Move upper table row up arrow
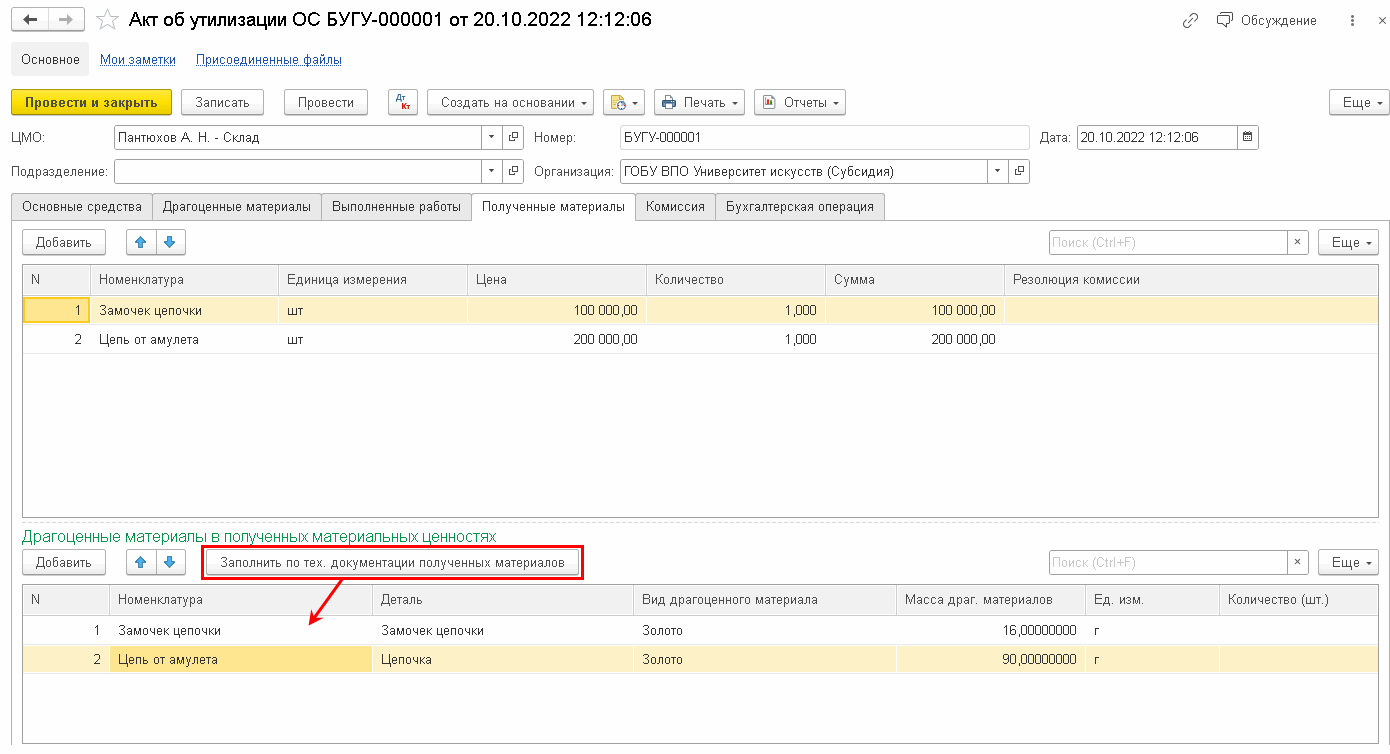Screen dimensions: 1390x754 pyautogui.click(x=141, y=242)
